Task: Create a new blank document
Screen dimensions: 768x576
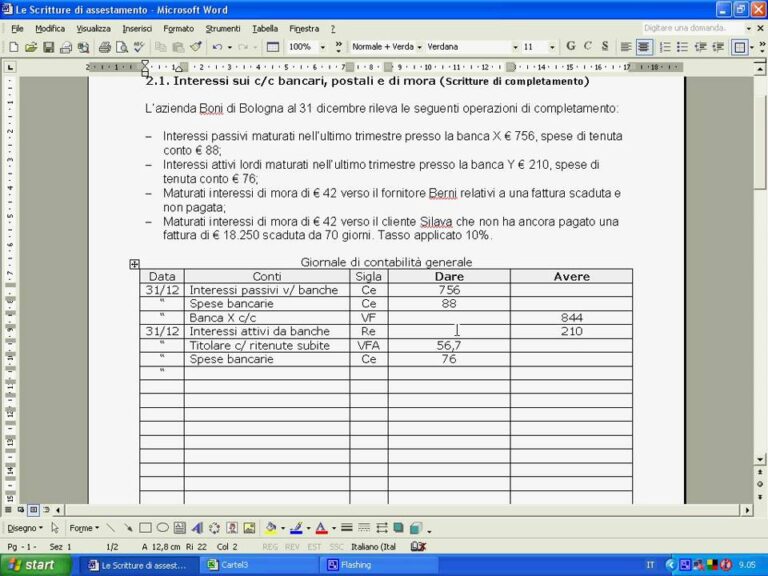Action: (14, 48)
